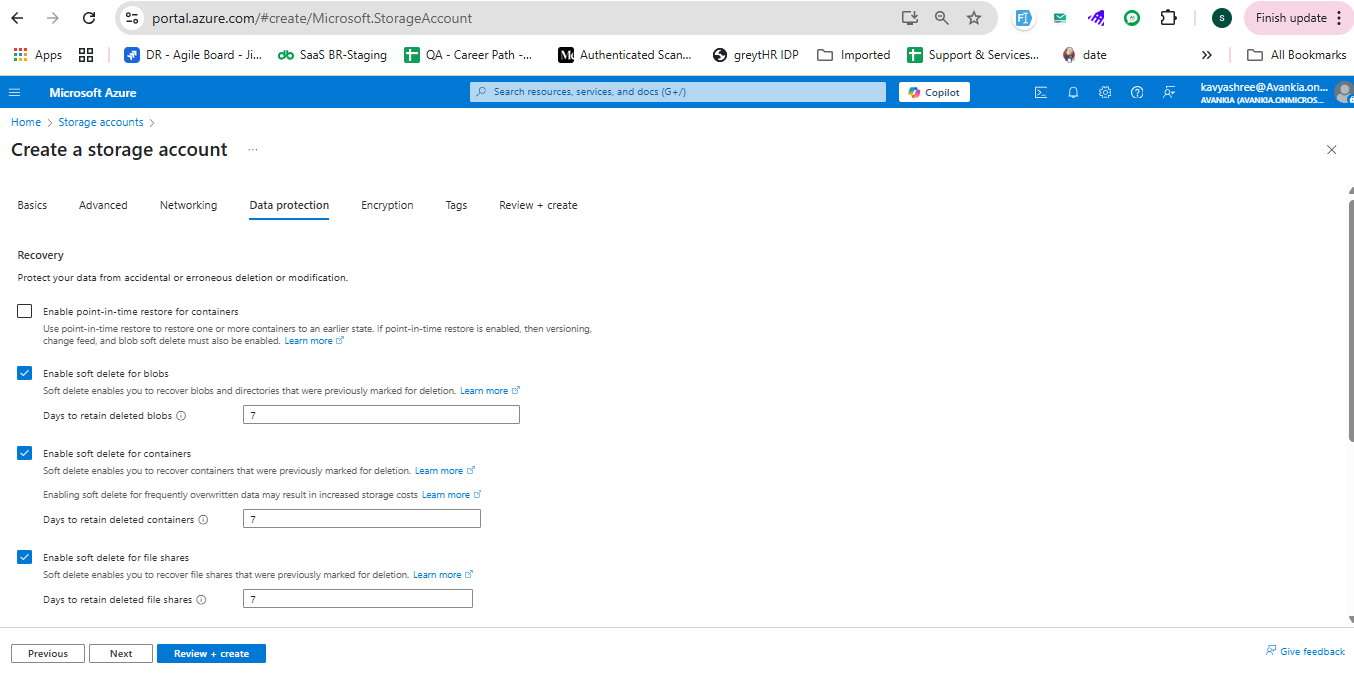Open the Azure portal hamburger menu
The image size is (1354, 674).
pyautogui.click(x=14, y=92)
